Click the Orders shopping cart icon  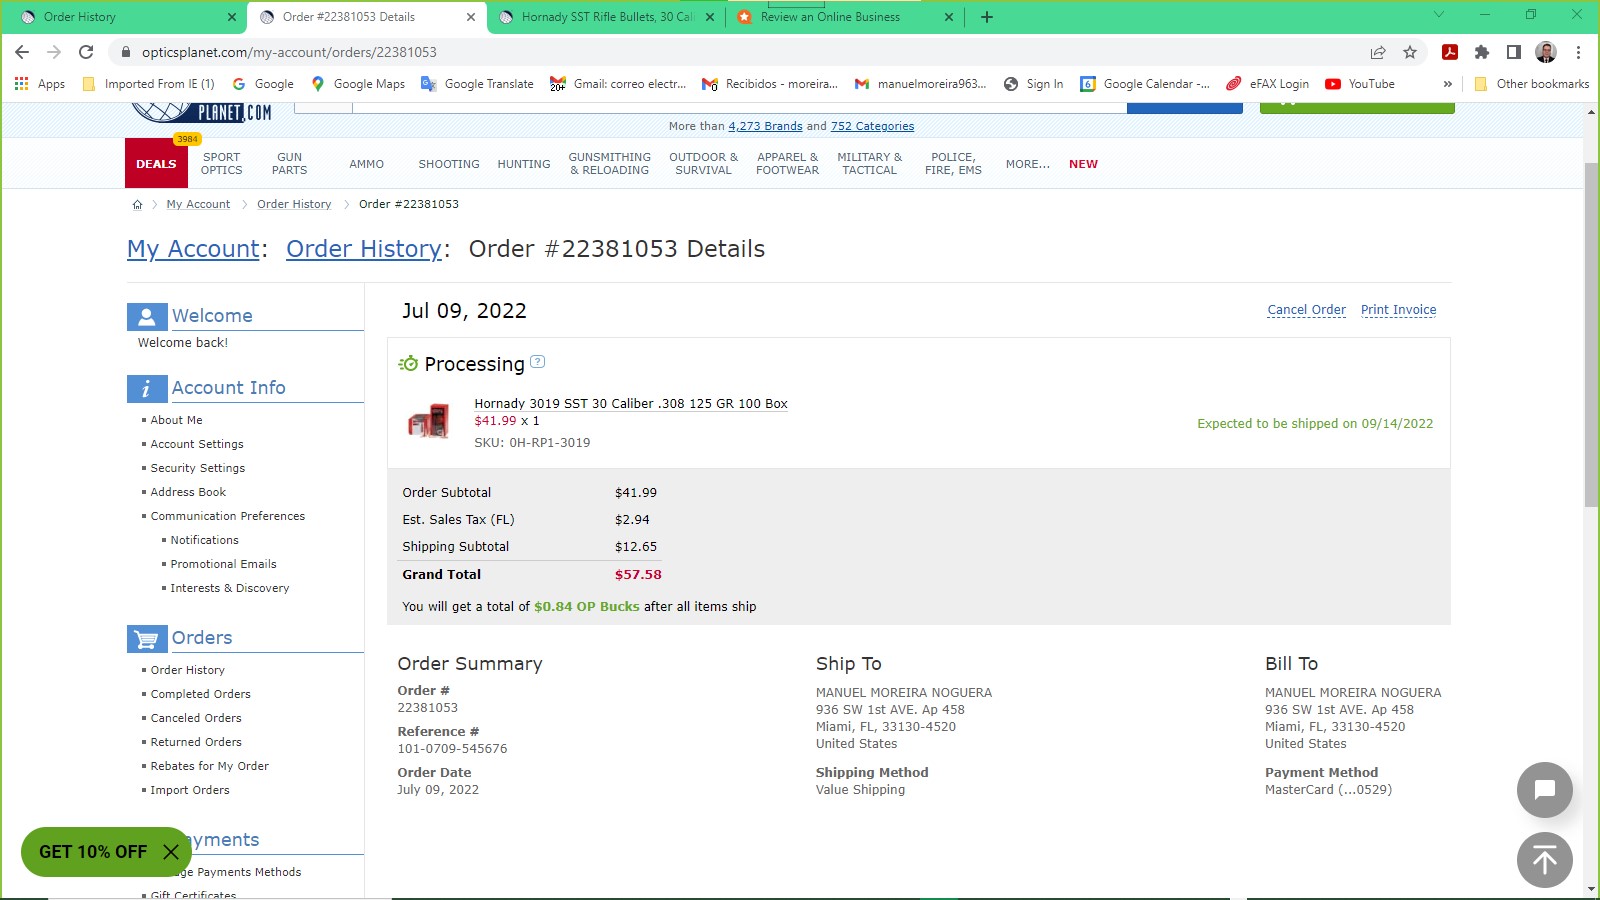click(146, 637)
